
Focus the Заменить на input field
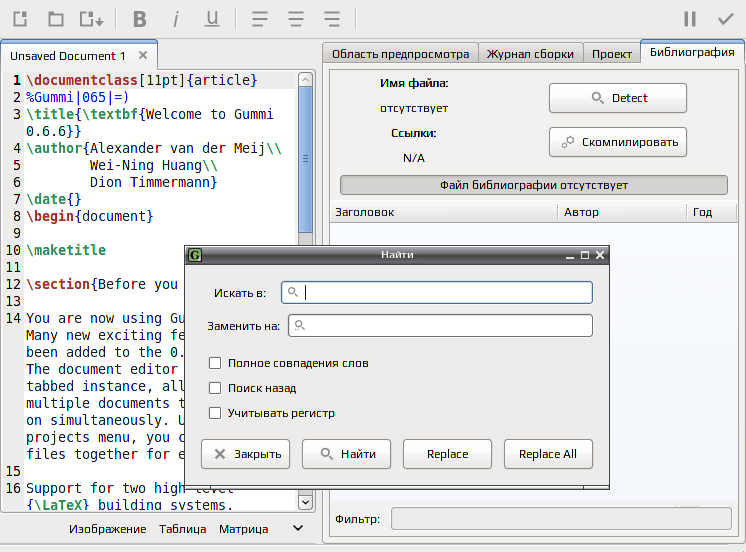click(x=440, y=325)
